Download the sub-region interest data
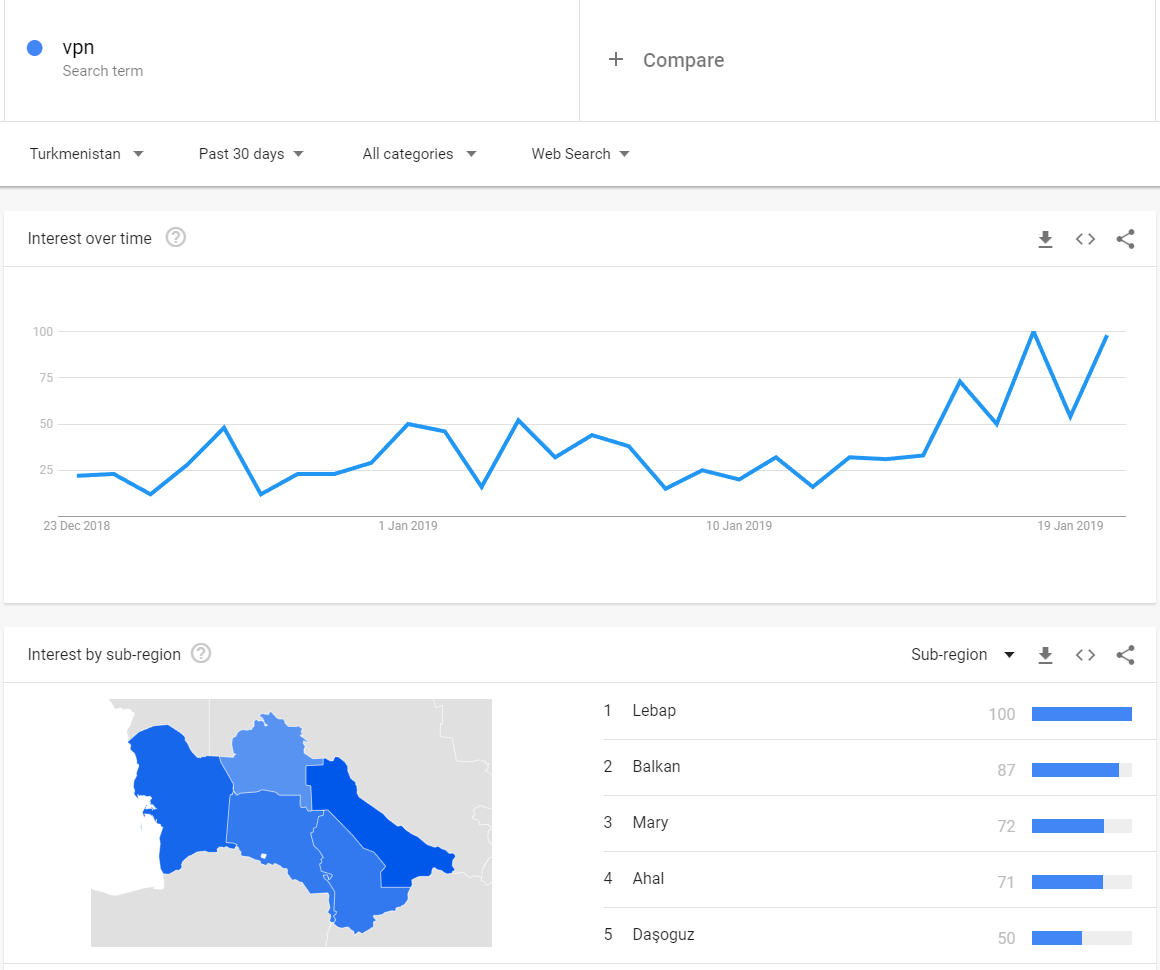This screenshot has height=970, width=1160. [1045, 655]
